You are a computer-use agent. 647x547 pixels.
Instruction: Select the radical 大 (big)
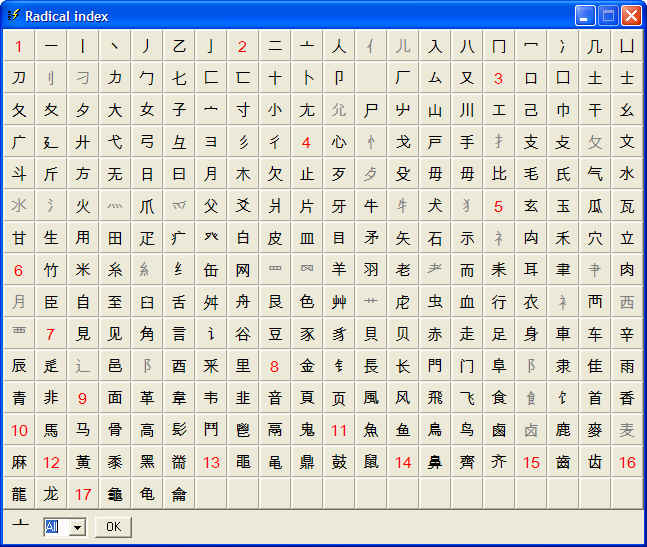115,110
